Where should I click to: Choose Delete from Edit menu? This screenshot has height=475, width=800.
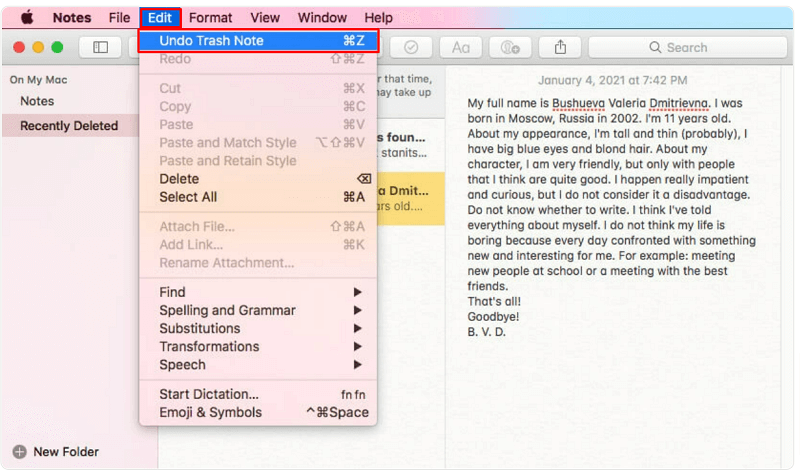pyautogui.click(x=258, y=179)
